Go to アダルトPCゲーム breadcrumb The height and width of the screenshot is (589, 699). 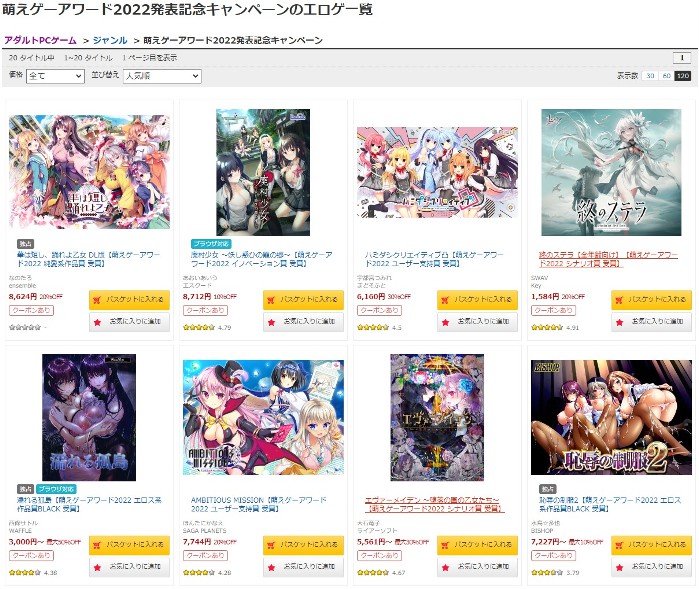tap(40, 40)
